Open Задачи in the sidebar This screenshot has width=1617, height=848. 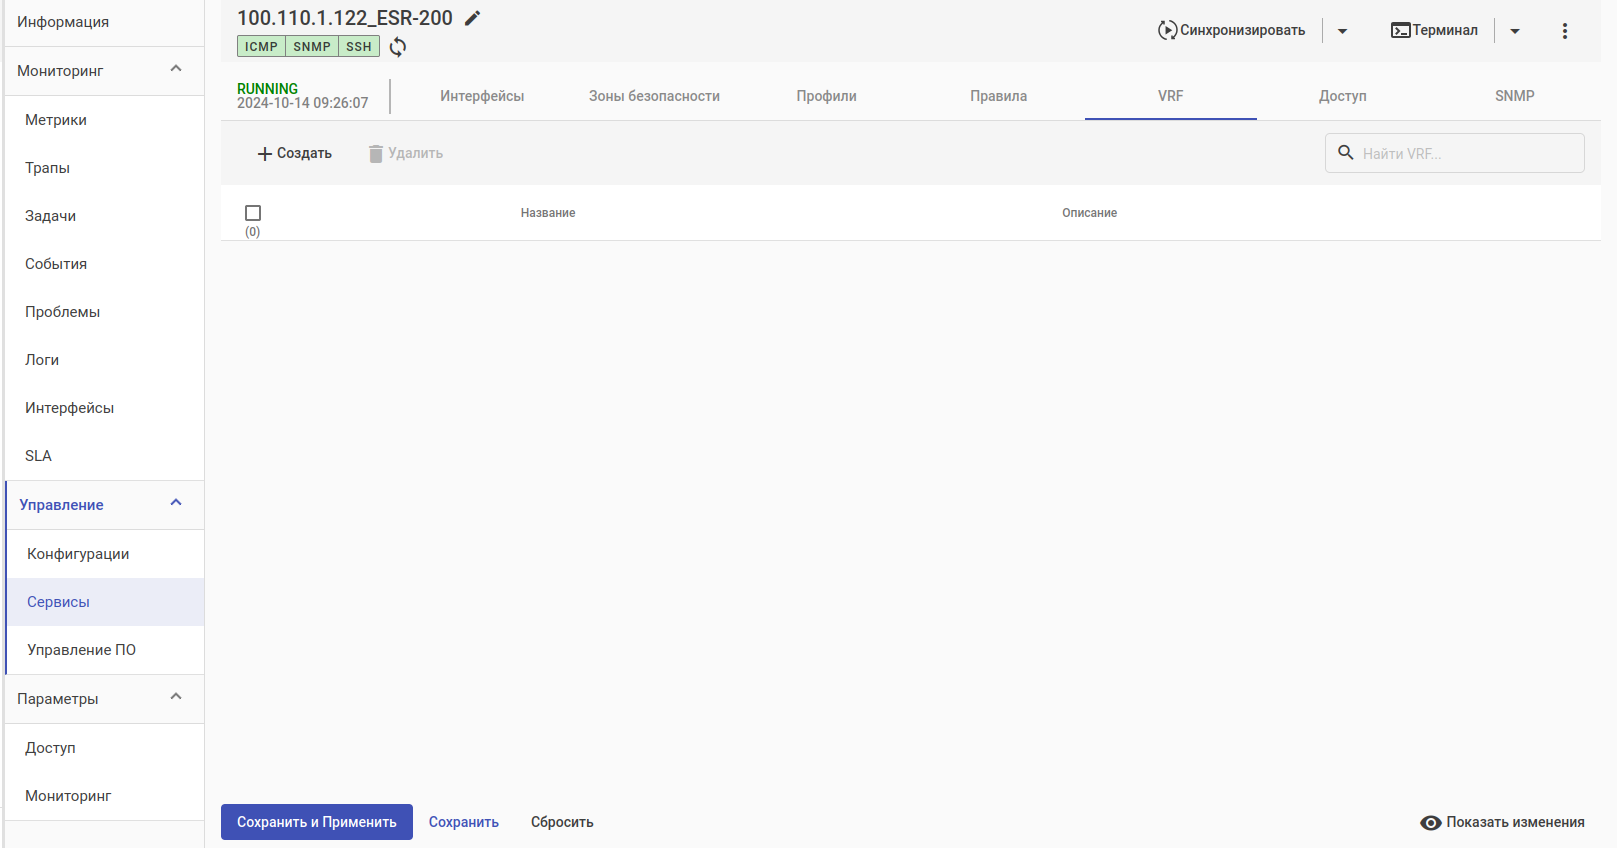tap(104, 216)
